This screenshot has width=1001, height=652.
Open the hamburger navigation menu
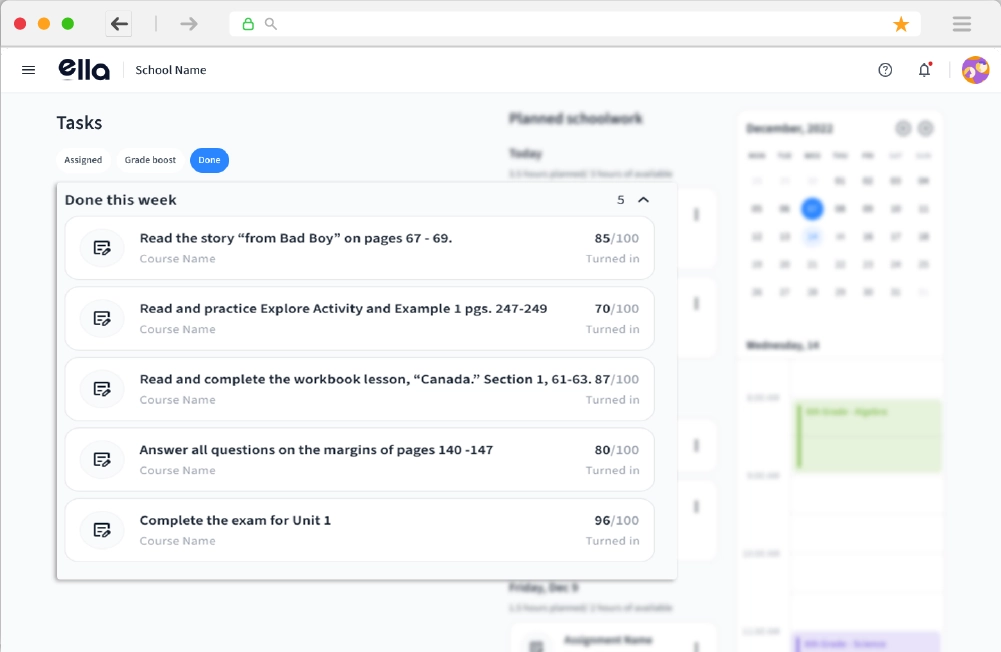28,70
